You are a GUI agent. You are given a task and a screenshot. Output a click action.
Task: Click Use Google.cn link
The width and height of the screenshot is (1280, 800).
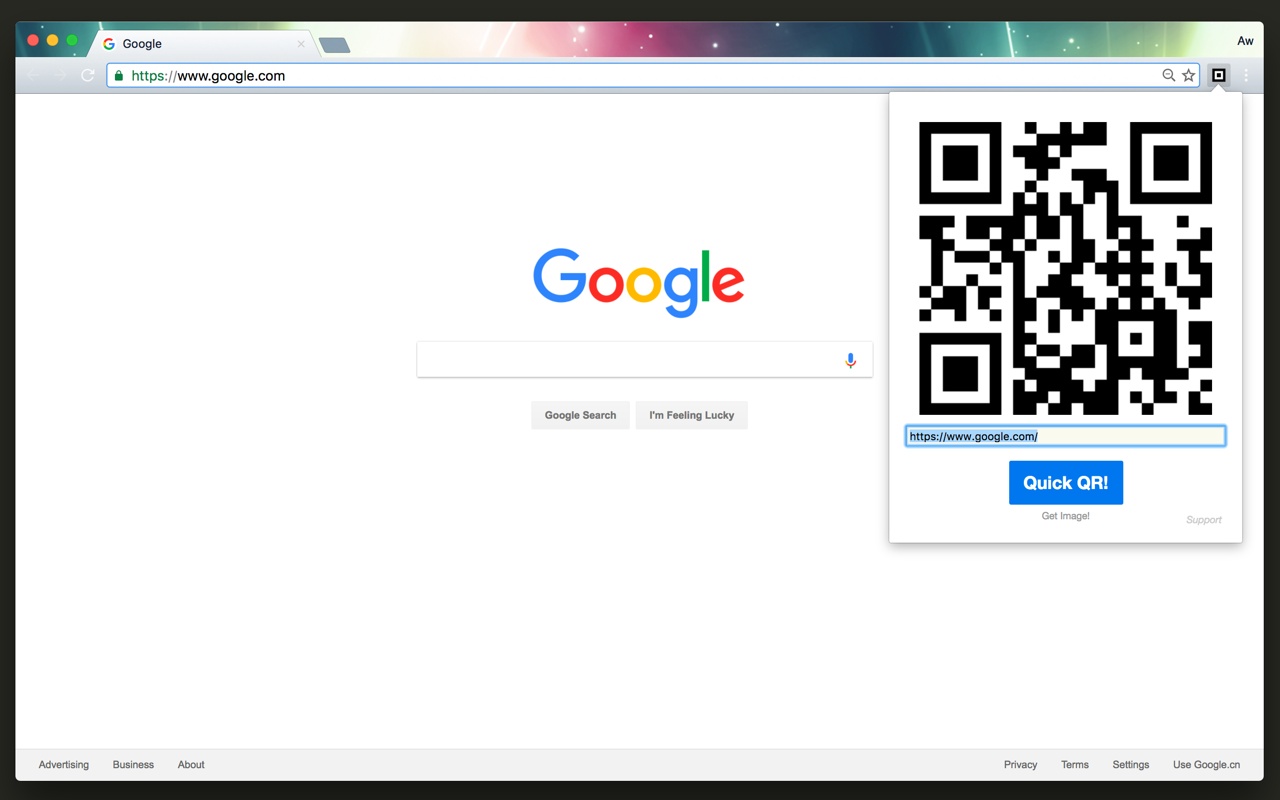tap(1207, 765)
